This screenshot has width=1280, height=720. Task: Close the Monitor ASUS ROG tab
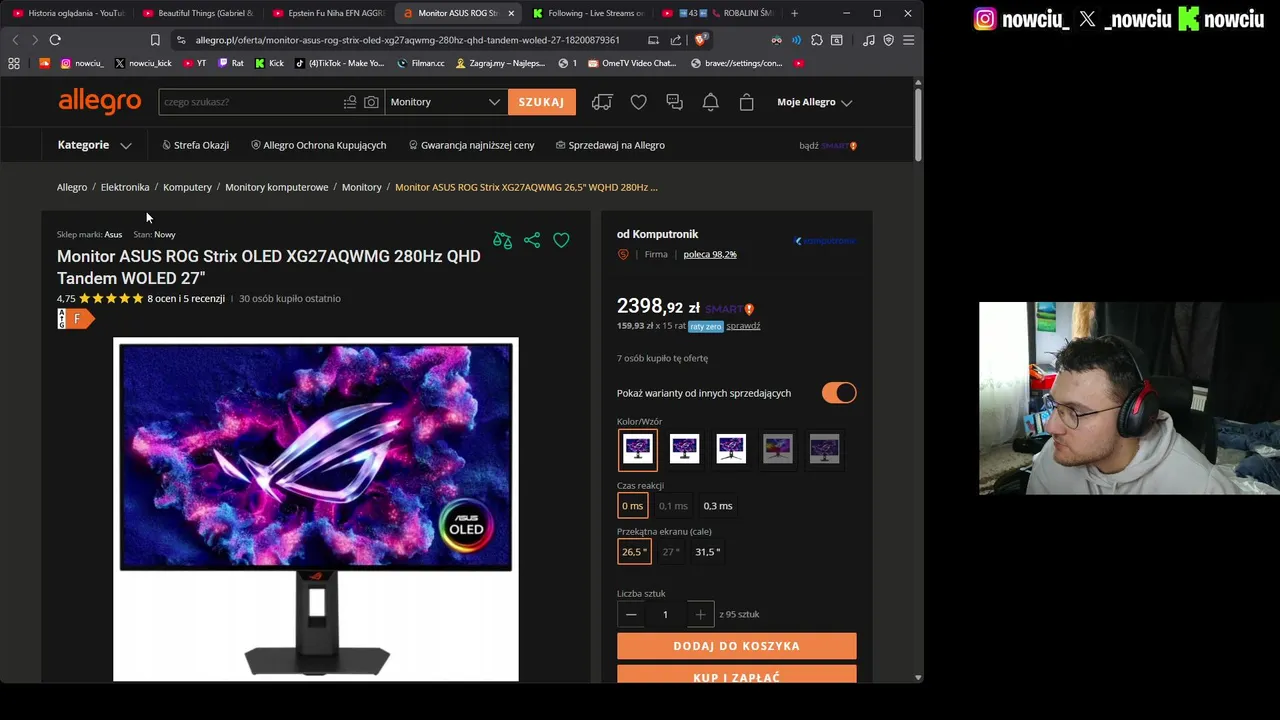coord(511,13)
